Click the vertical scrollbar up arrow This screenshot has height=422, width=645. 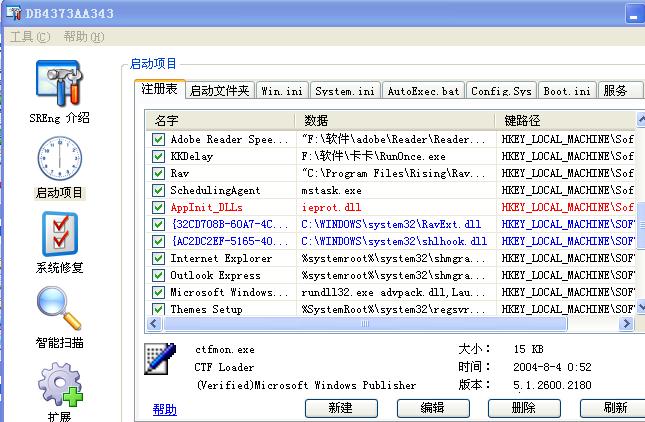point(641,119)
